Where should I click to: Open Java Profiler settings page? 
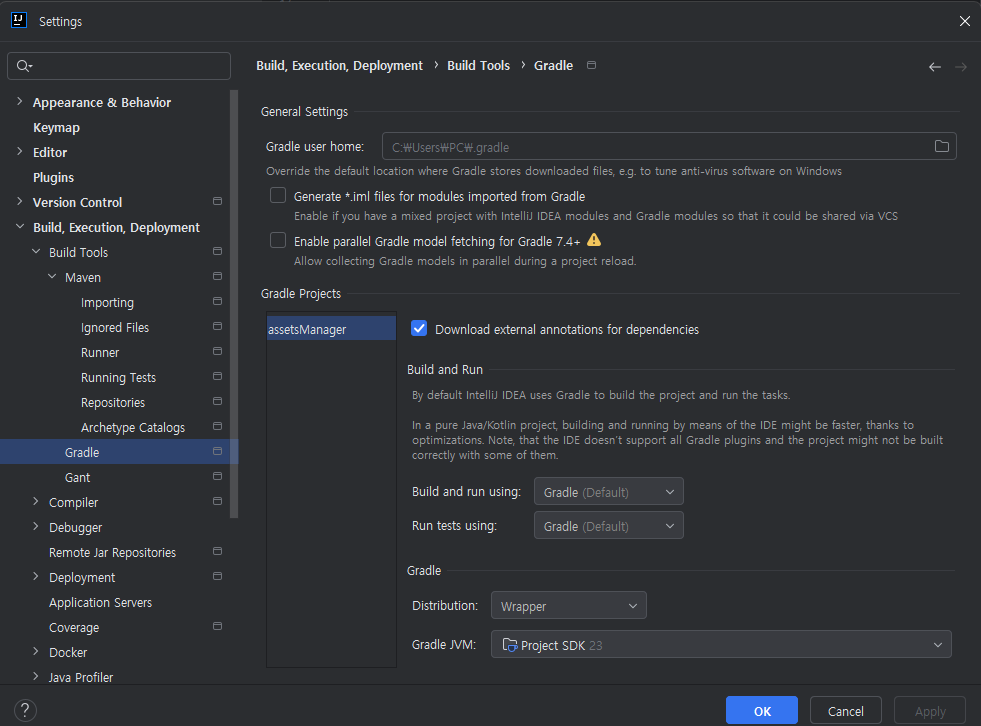coord(81,677)
